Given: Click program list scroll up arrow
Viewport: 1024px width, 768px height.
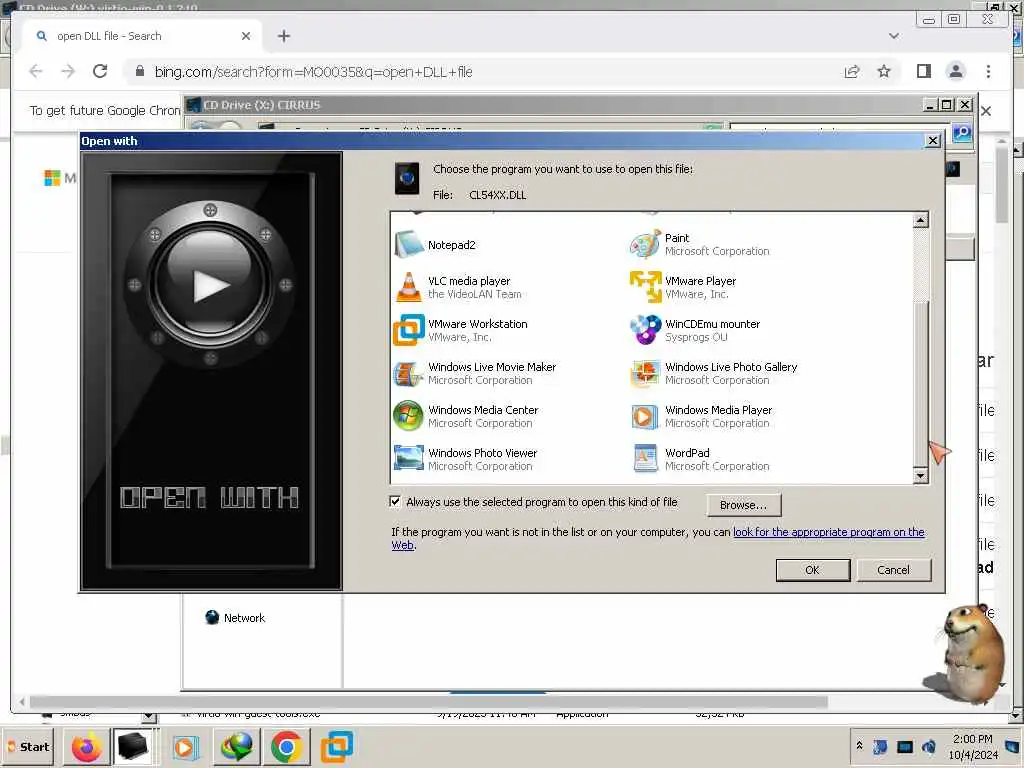Looking at the screenshot, I should coord(920,220).
